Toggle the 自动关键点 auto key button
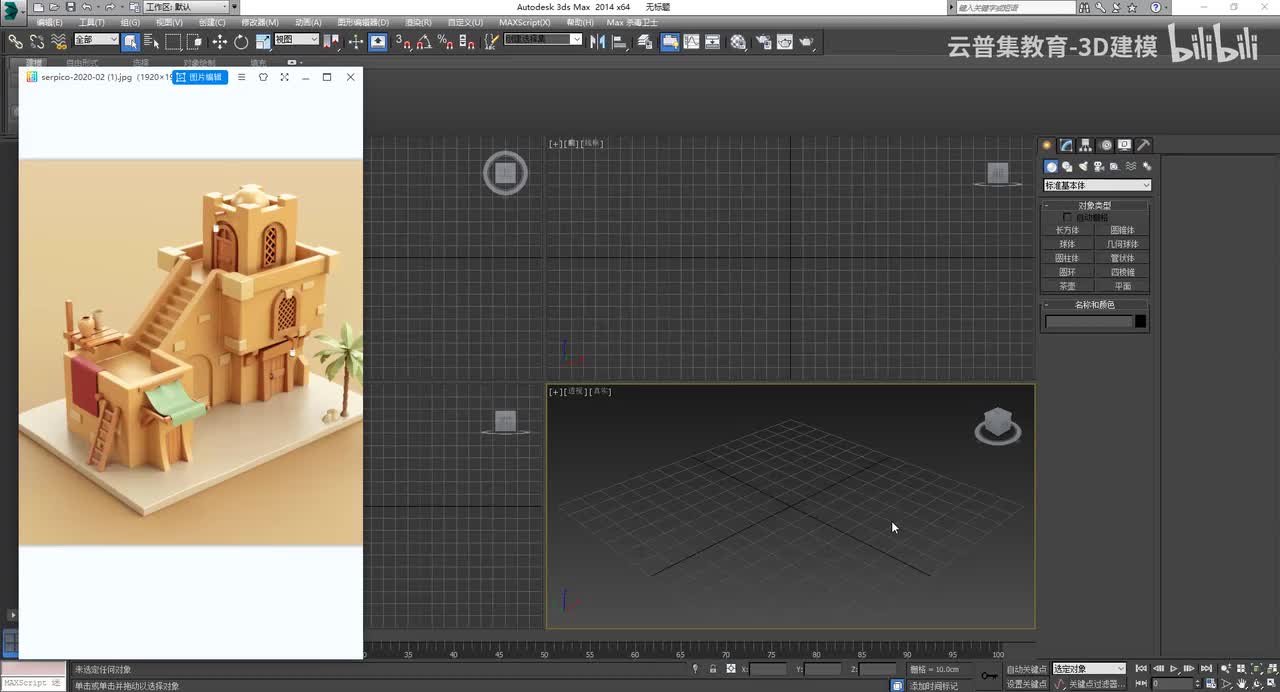The image size is (1280, 692). coord(1027,669)
